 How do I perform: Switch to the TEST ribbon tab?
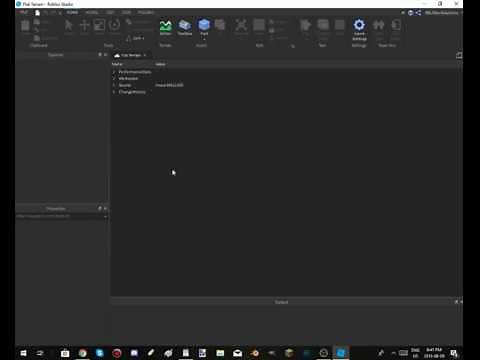[x=111, y=12]
